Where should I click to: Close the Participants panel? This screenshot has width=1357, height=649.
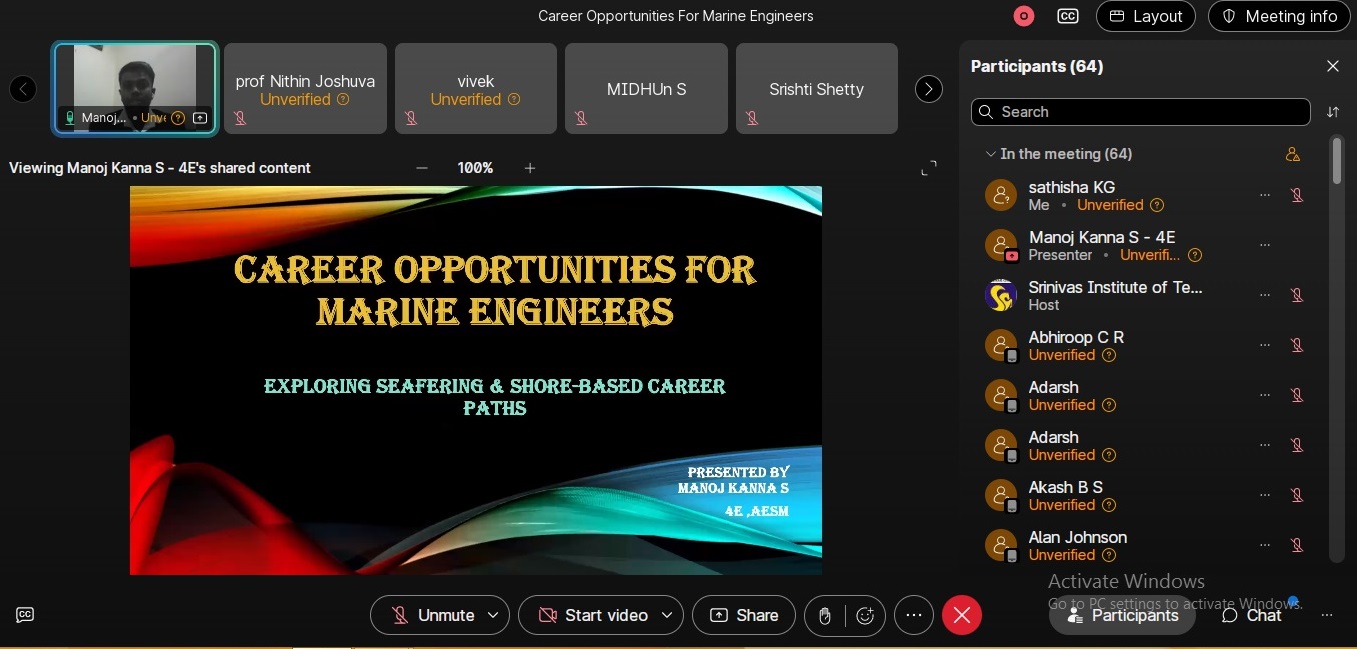[1333, 66]
